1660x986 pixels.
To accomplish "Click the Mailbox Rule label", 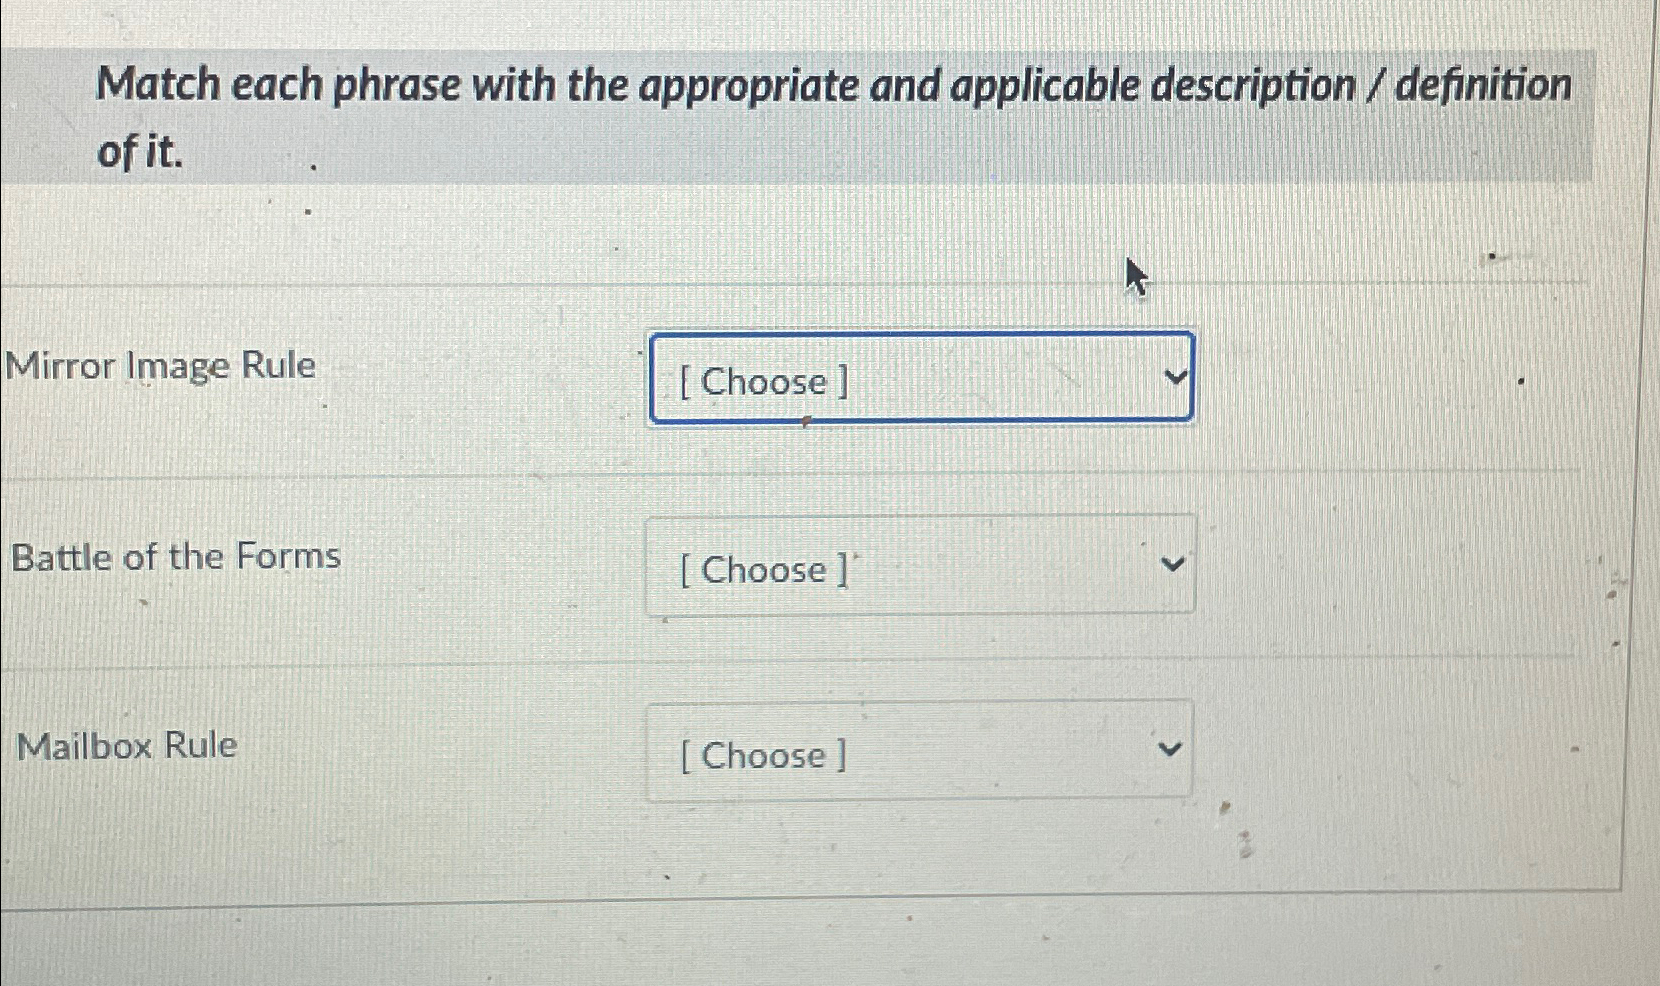I will pyautogui.click(x=127, y=744).
